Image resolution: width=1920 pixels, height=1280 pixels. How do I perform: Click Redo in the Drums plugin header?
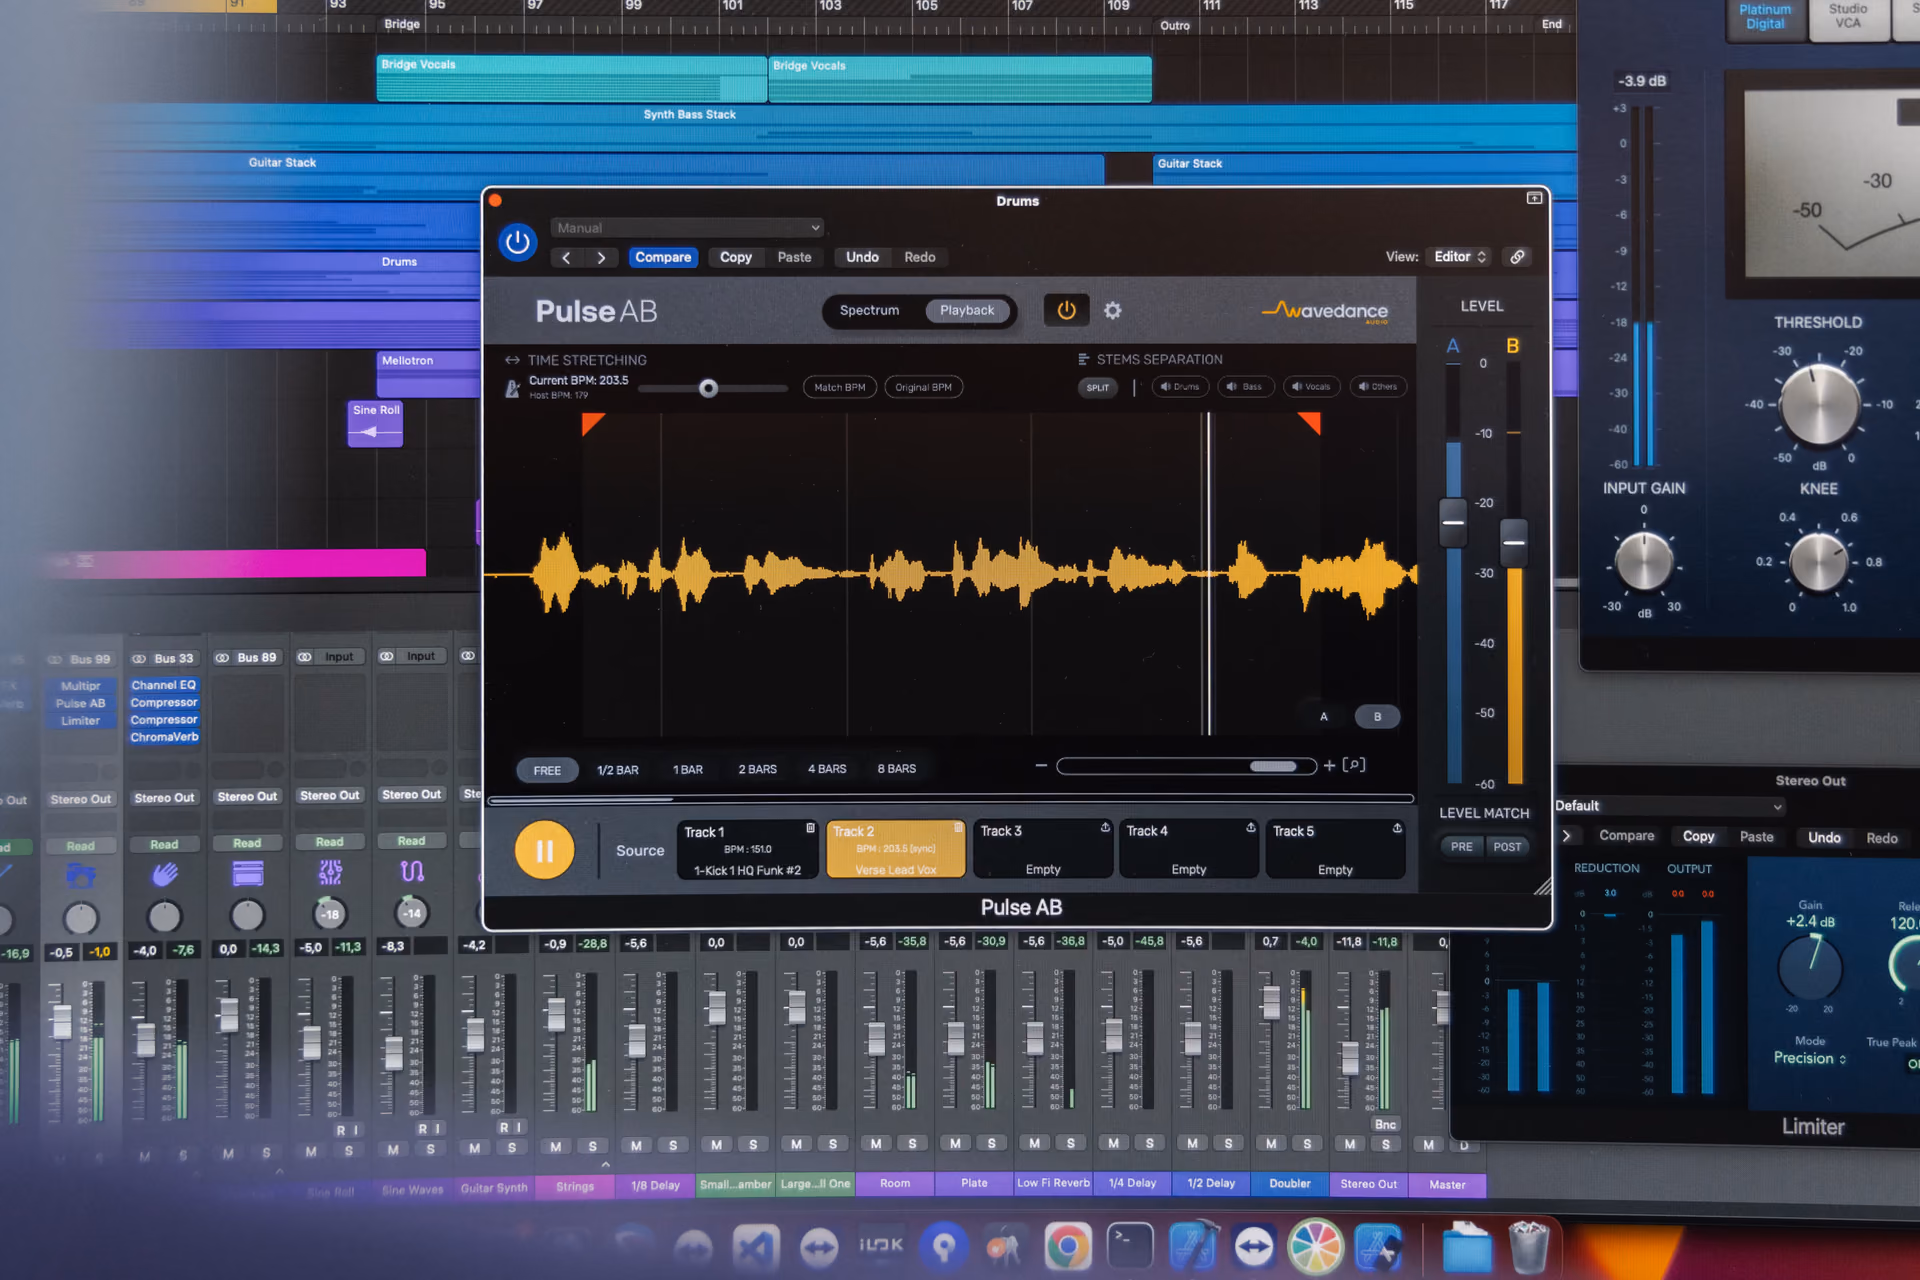tap(920, 257)
